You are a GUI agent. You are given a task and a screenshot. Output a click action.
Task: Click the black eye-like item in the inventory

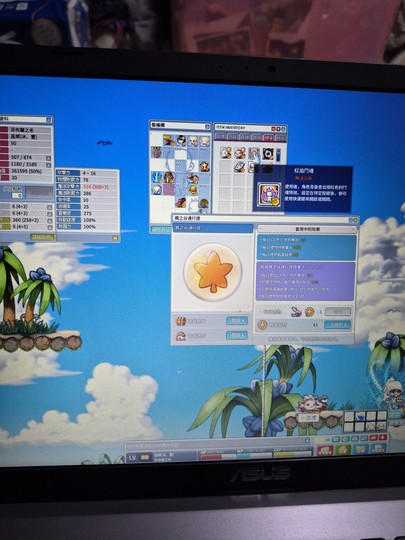[268, 154]
